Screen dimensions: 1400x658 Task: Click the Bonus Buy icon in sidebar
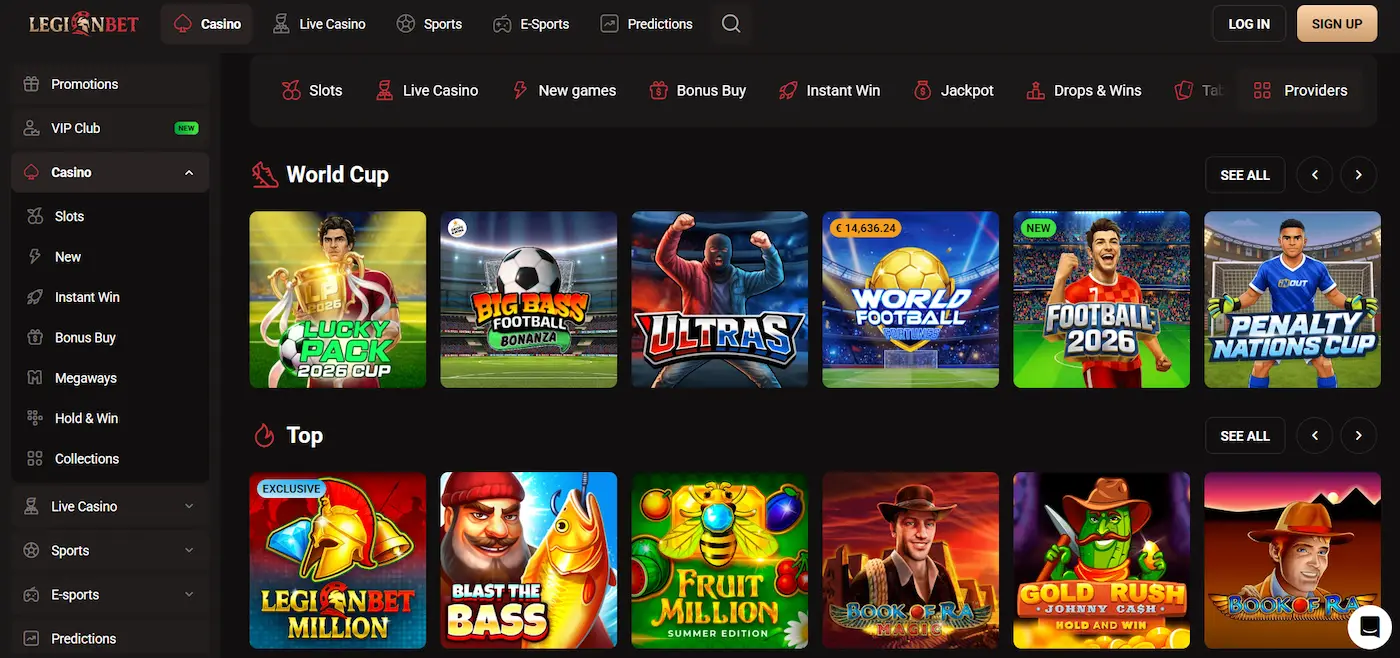(x=35, y=338)
